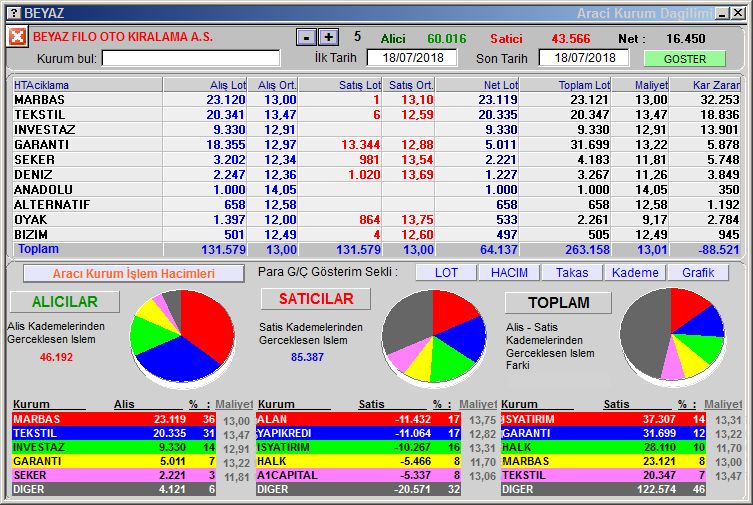Click YAPIKREDI row in sellers list
753x505 pixels.
pos(358,433)
